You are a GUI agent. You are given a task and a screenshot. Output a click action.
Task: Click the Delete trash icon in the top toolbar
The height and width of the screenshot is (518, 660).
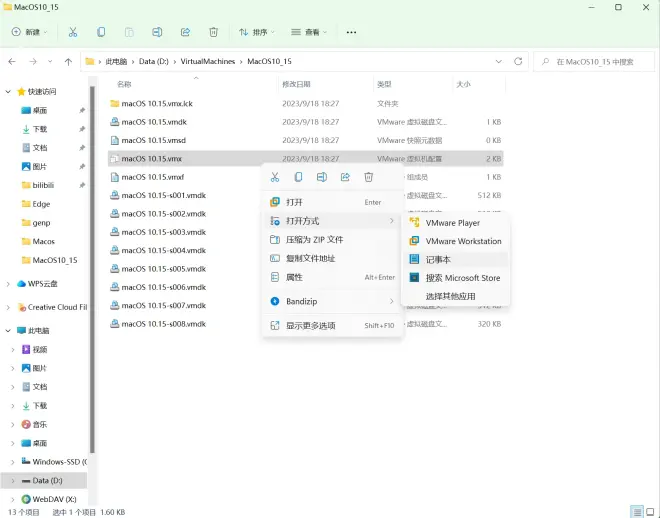pyautogui.click(x=213, y=32)
